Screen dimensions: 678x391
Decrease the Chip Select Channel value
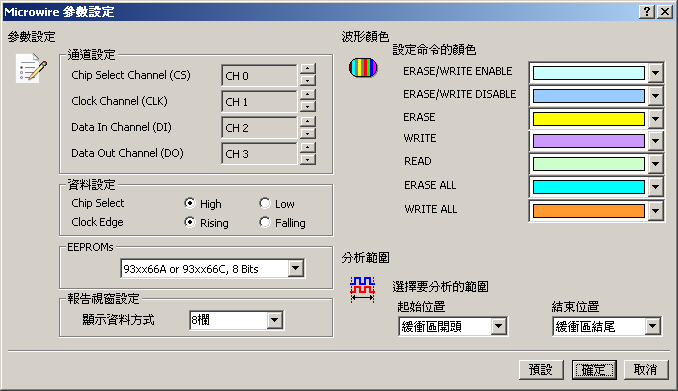click(x=307, y=80)
